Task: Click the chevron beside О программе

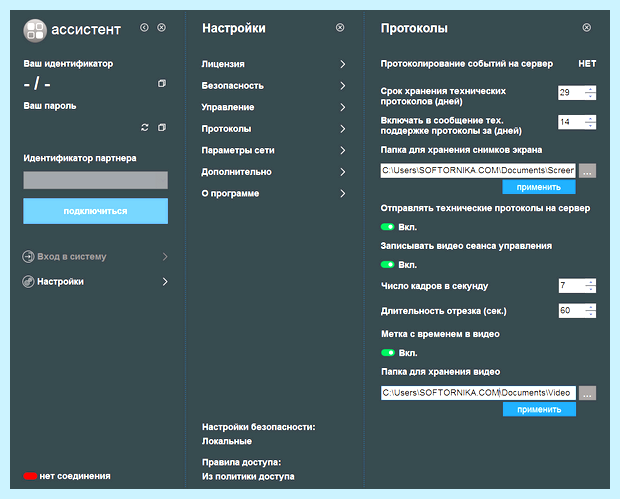Action: click(342, 193)
